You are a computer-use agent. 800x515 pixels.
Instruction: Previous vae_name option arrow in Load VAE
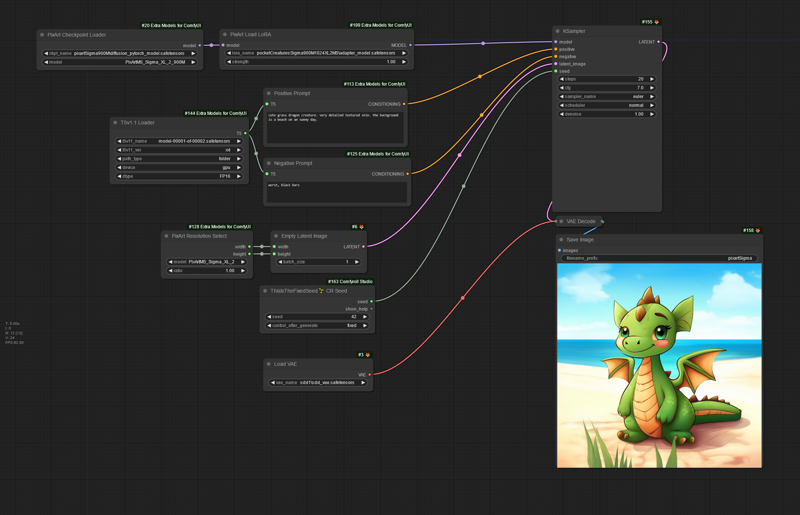[273, 383]
